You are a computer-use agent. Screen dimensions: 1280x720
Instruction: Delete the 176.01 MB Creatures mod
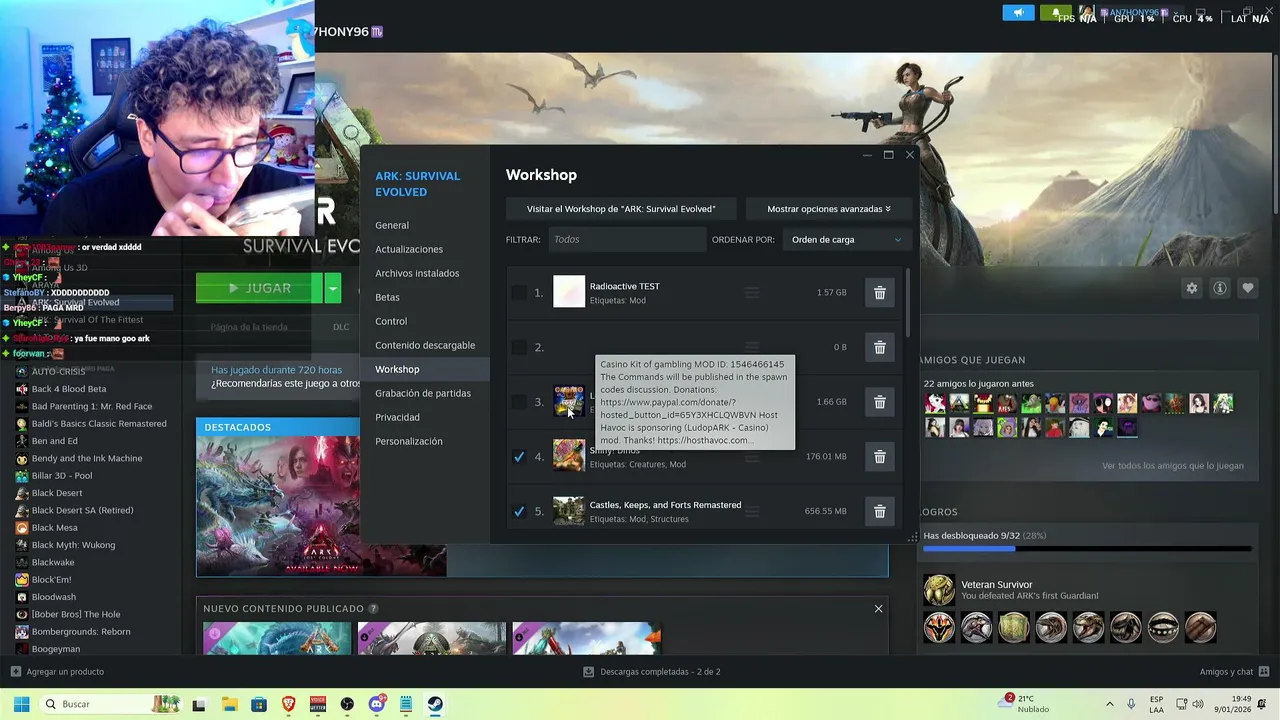point(880,457)
